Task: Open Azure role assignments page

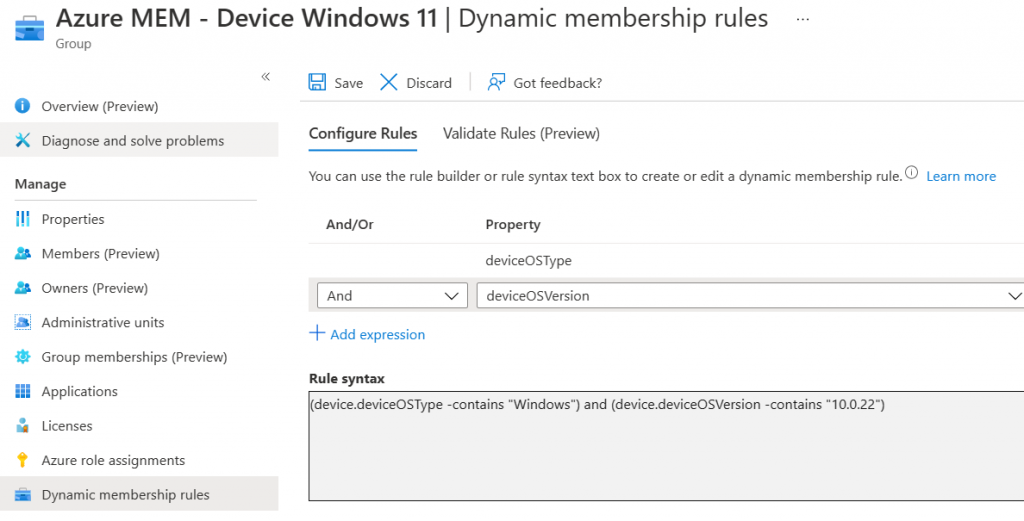Action: coord(114,460)
